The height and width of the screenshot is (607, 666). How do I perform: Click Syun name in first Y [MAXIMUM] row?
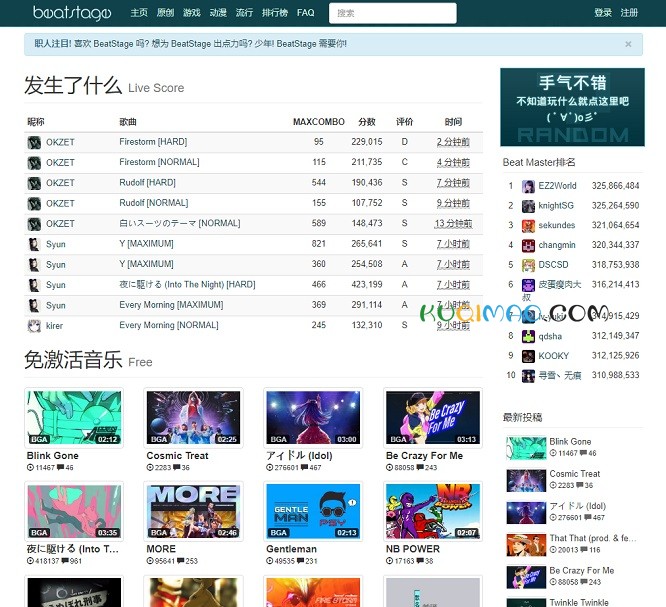56,244
